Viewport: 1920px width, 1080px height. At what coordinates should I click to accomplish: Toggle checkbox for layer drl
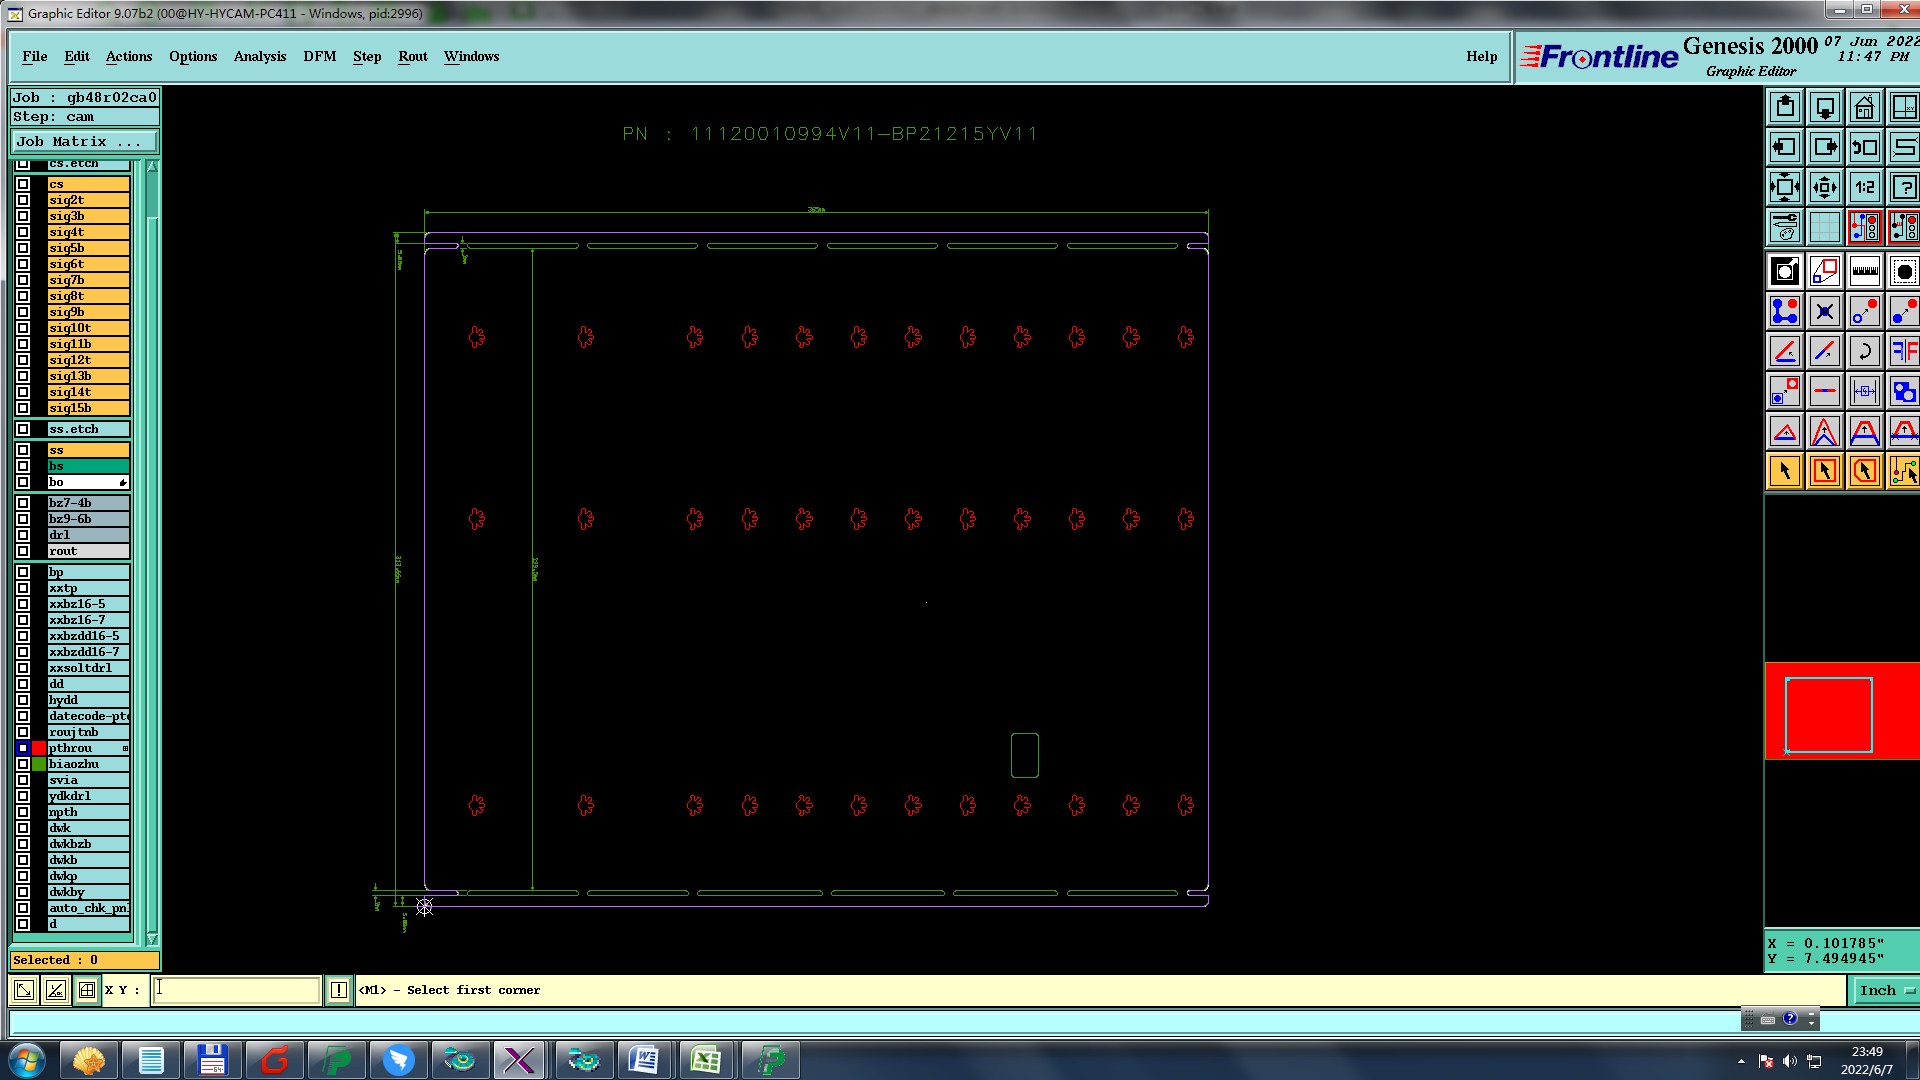23,535
